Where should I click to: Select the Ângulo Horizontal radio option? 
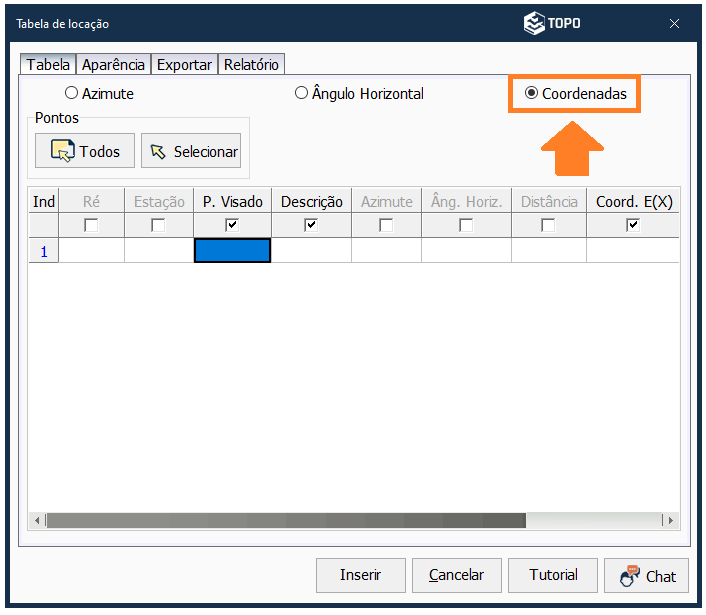(301, 94)
